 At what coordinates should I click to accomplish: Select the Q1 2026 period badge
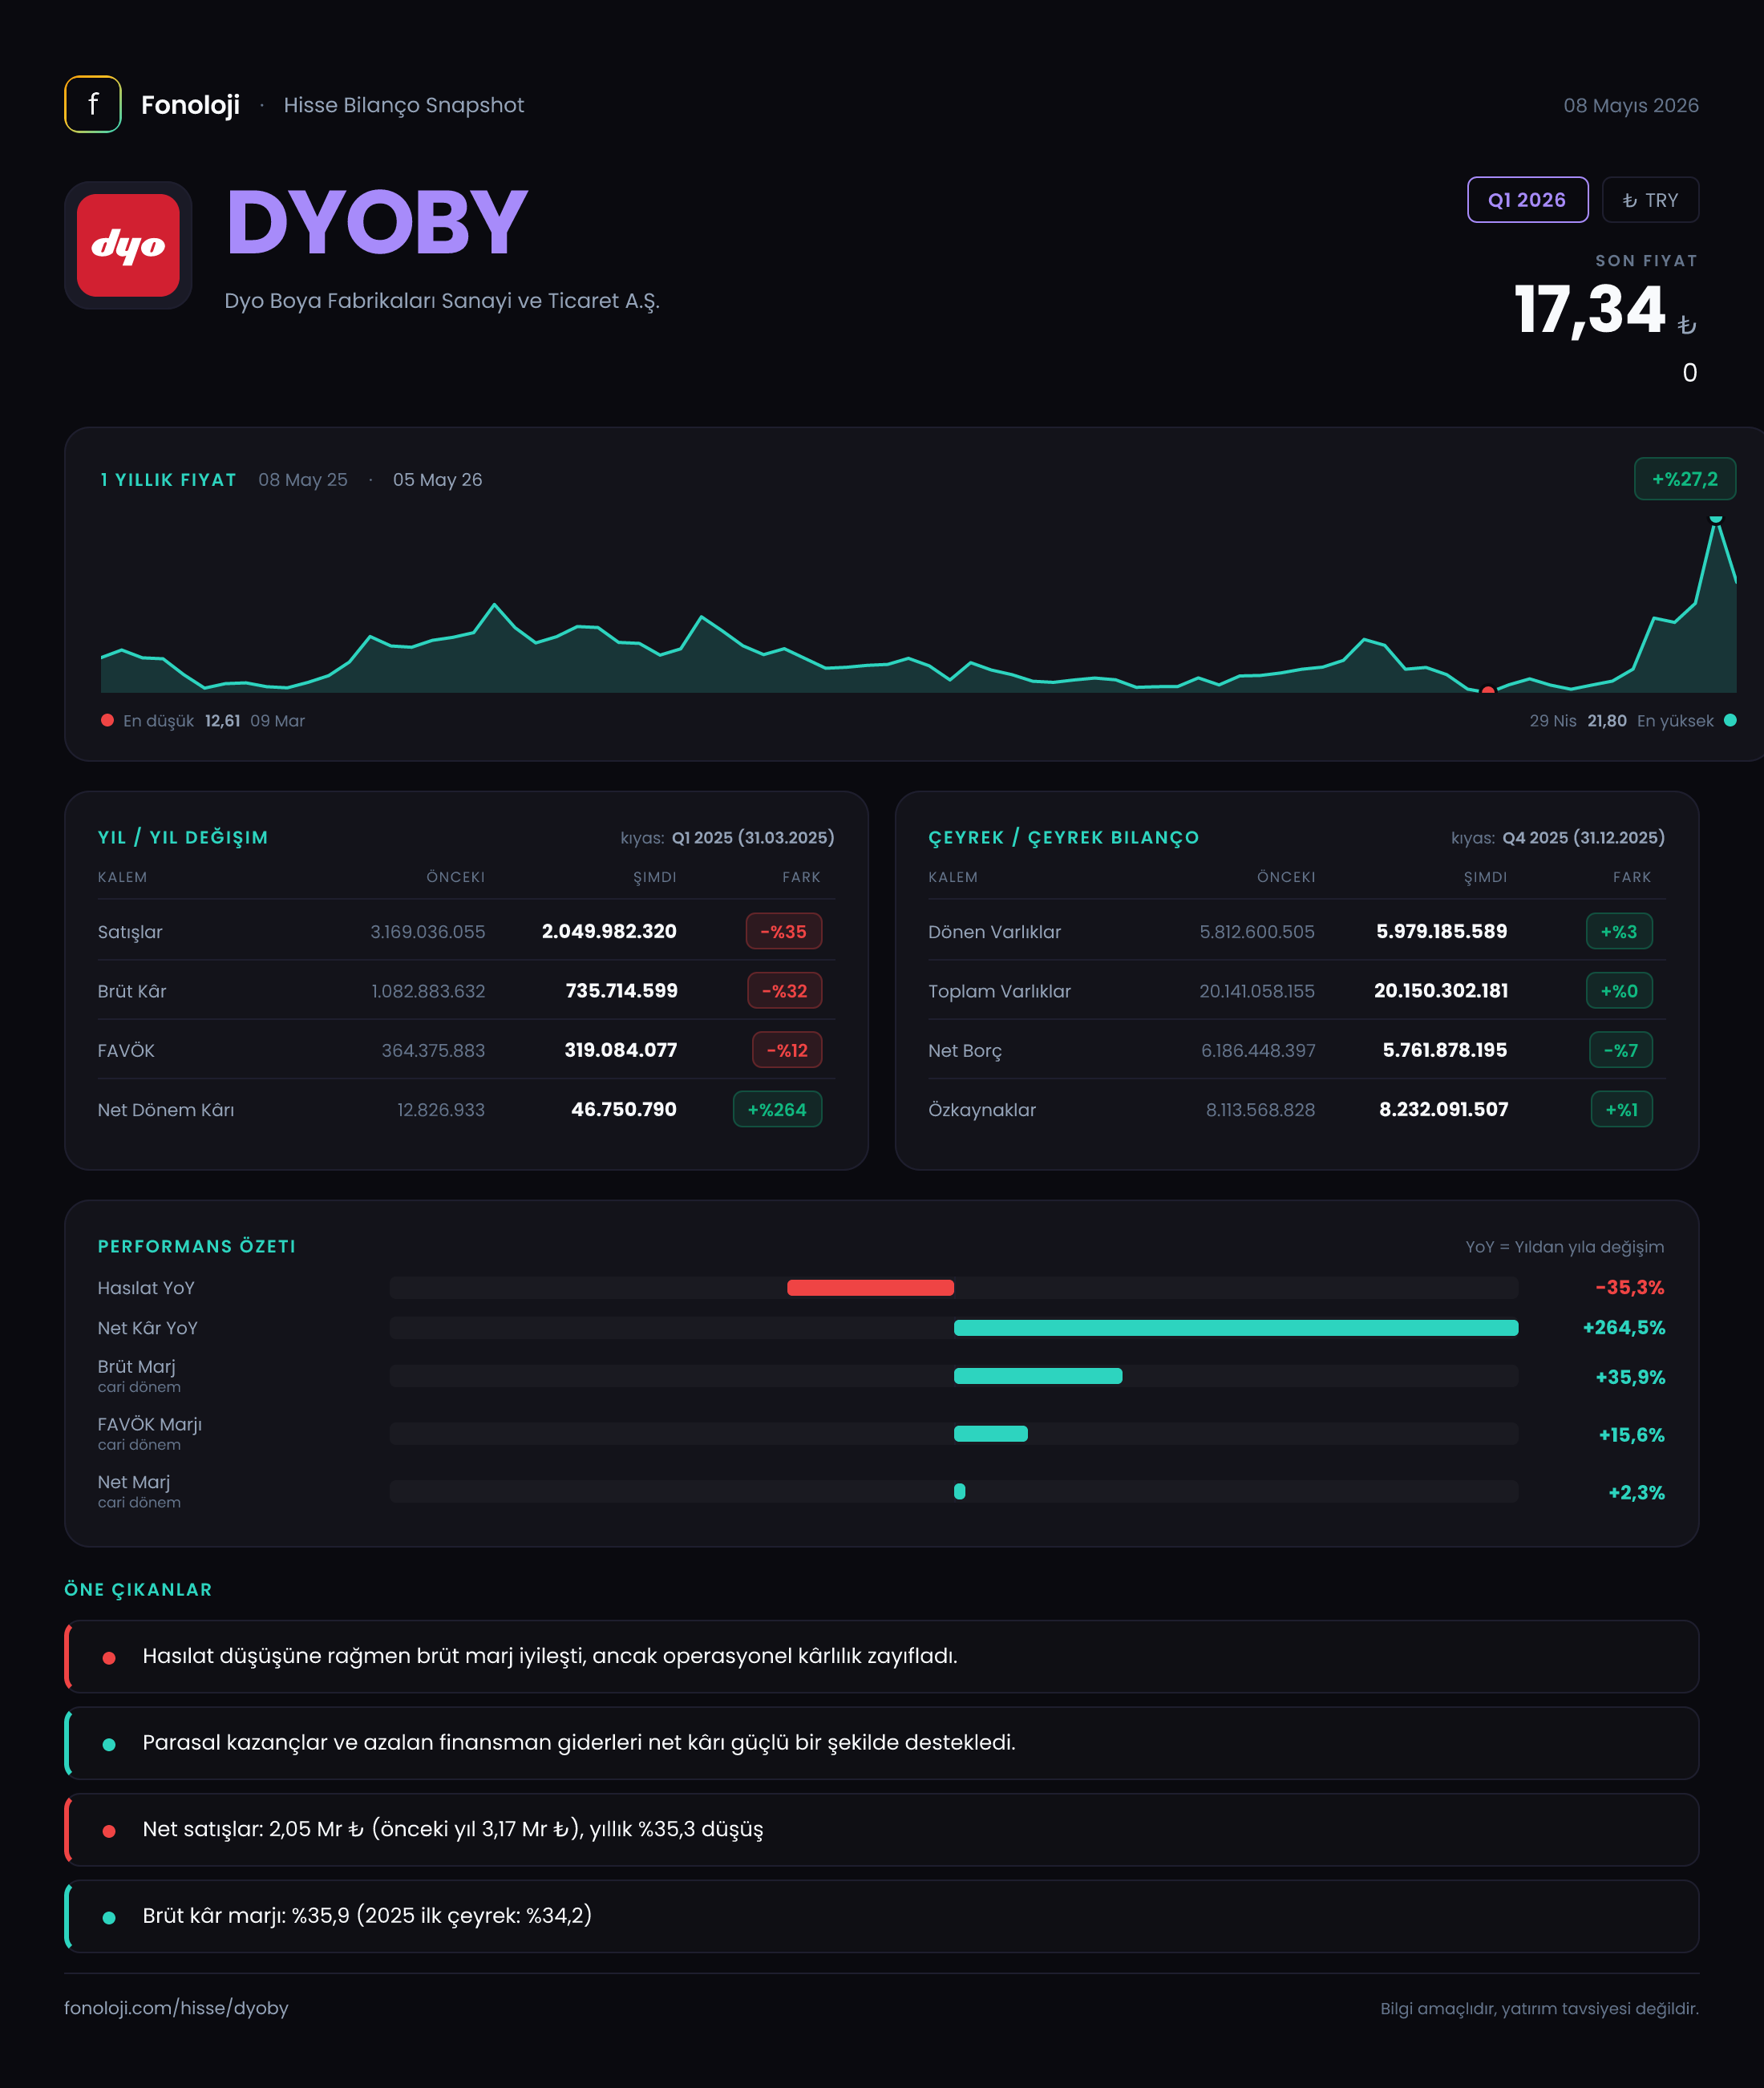1527,200
